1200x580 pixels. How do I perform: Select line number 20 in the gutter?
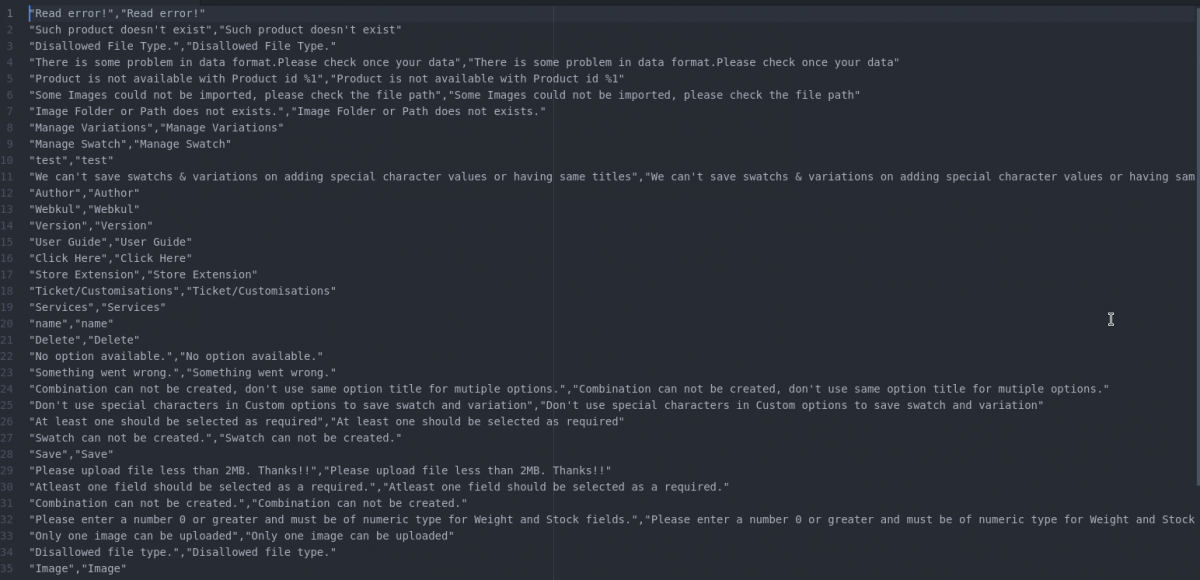9,324
